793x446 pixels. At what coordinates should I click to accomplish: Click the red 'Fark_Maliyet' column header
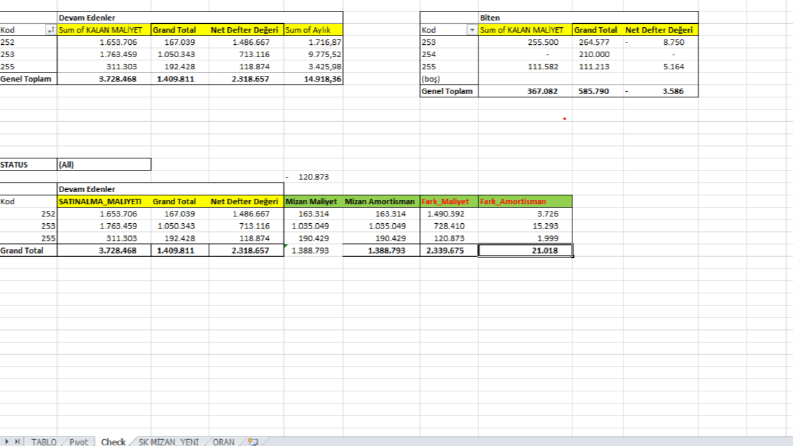point(449,201)
